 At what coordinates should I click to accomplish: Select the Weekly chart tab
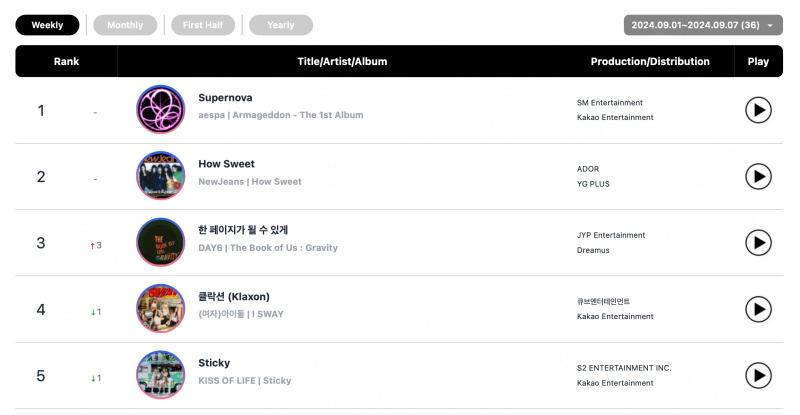(x=47, y=25)
